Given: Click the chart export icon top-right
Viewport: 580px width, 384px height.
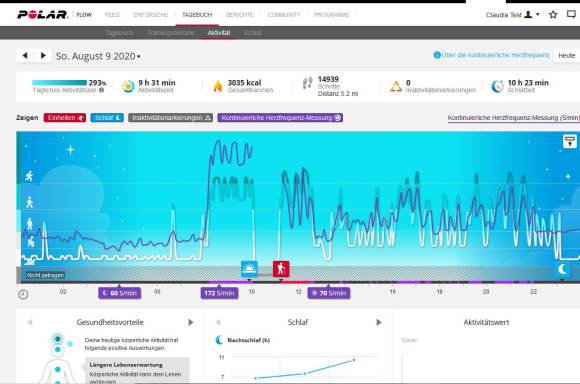Looking at the screenshot, I should [570, 141].
